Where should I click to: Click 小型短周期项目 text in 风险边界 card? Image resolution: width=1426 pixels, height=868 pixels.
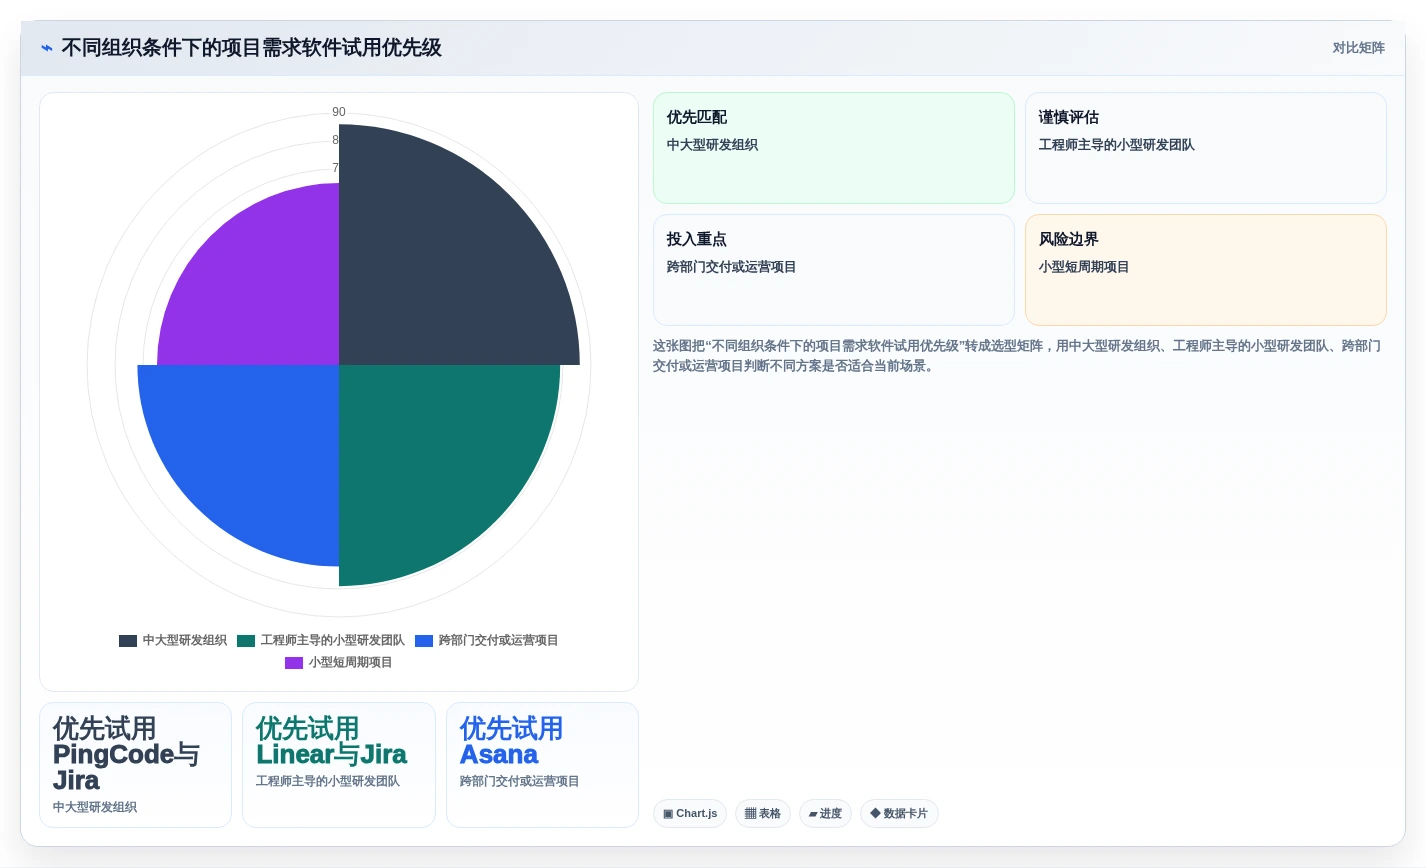pyautogui.click(x=1084, y=267)
